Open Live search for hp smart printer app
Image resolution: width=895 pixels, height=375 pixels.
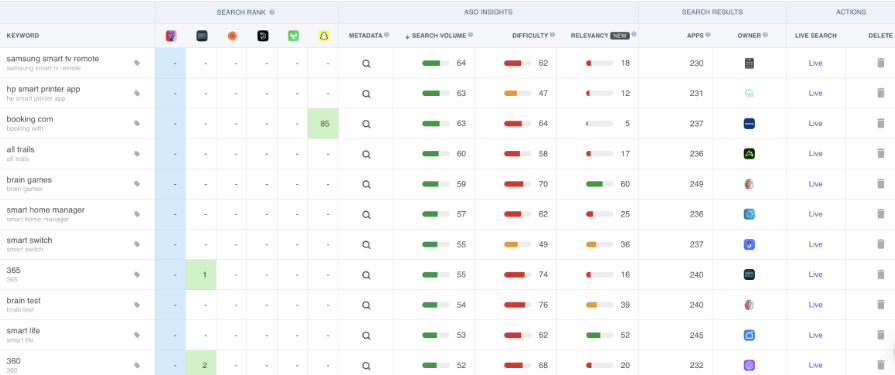[x=815, y=94]
